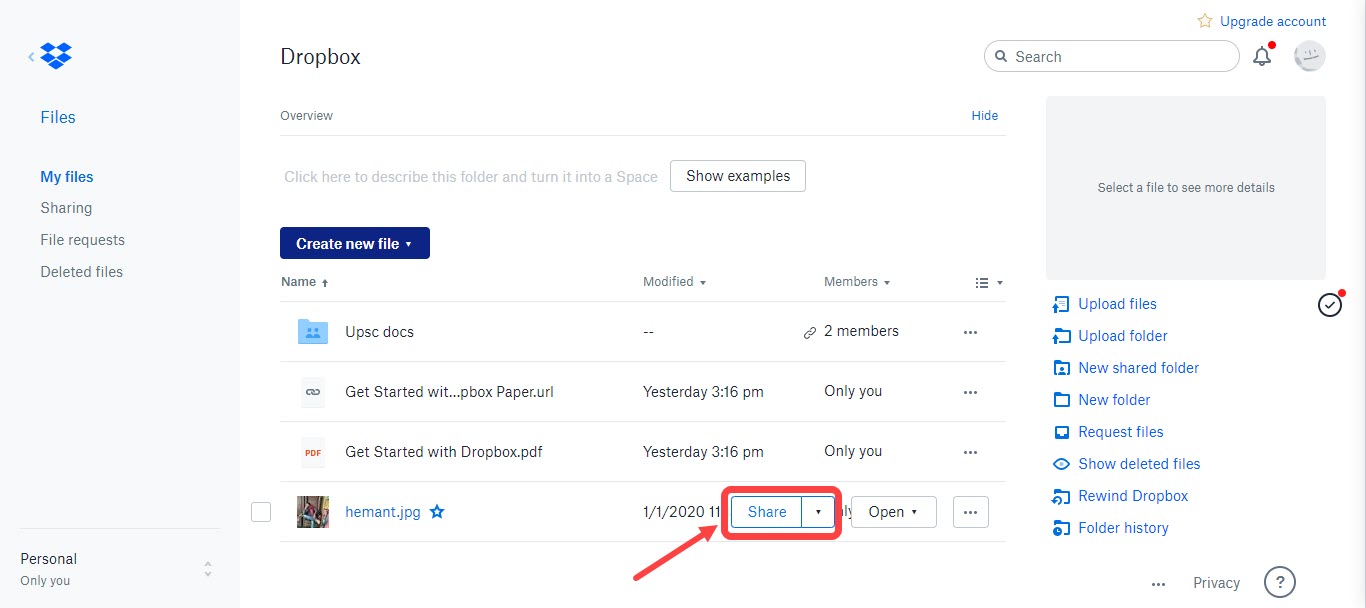Star the hemant.jpg file
1366x608 pixels.
(x=437, y=512)
